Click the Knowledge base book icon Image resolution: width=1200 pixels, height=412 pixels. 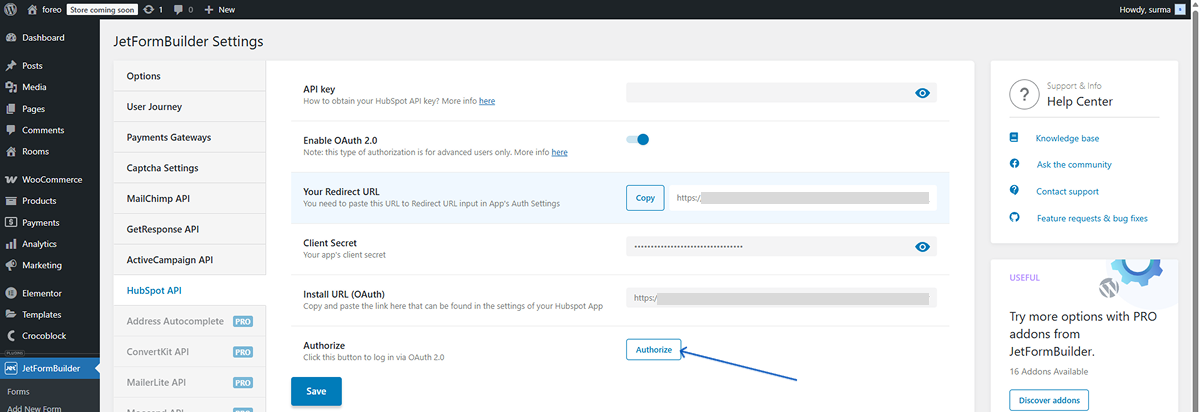pos(1014,137)
